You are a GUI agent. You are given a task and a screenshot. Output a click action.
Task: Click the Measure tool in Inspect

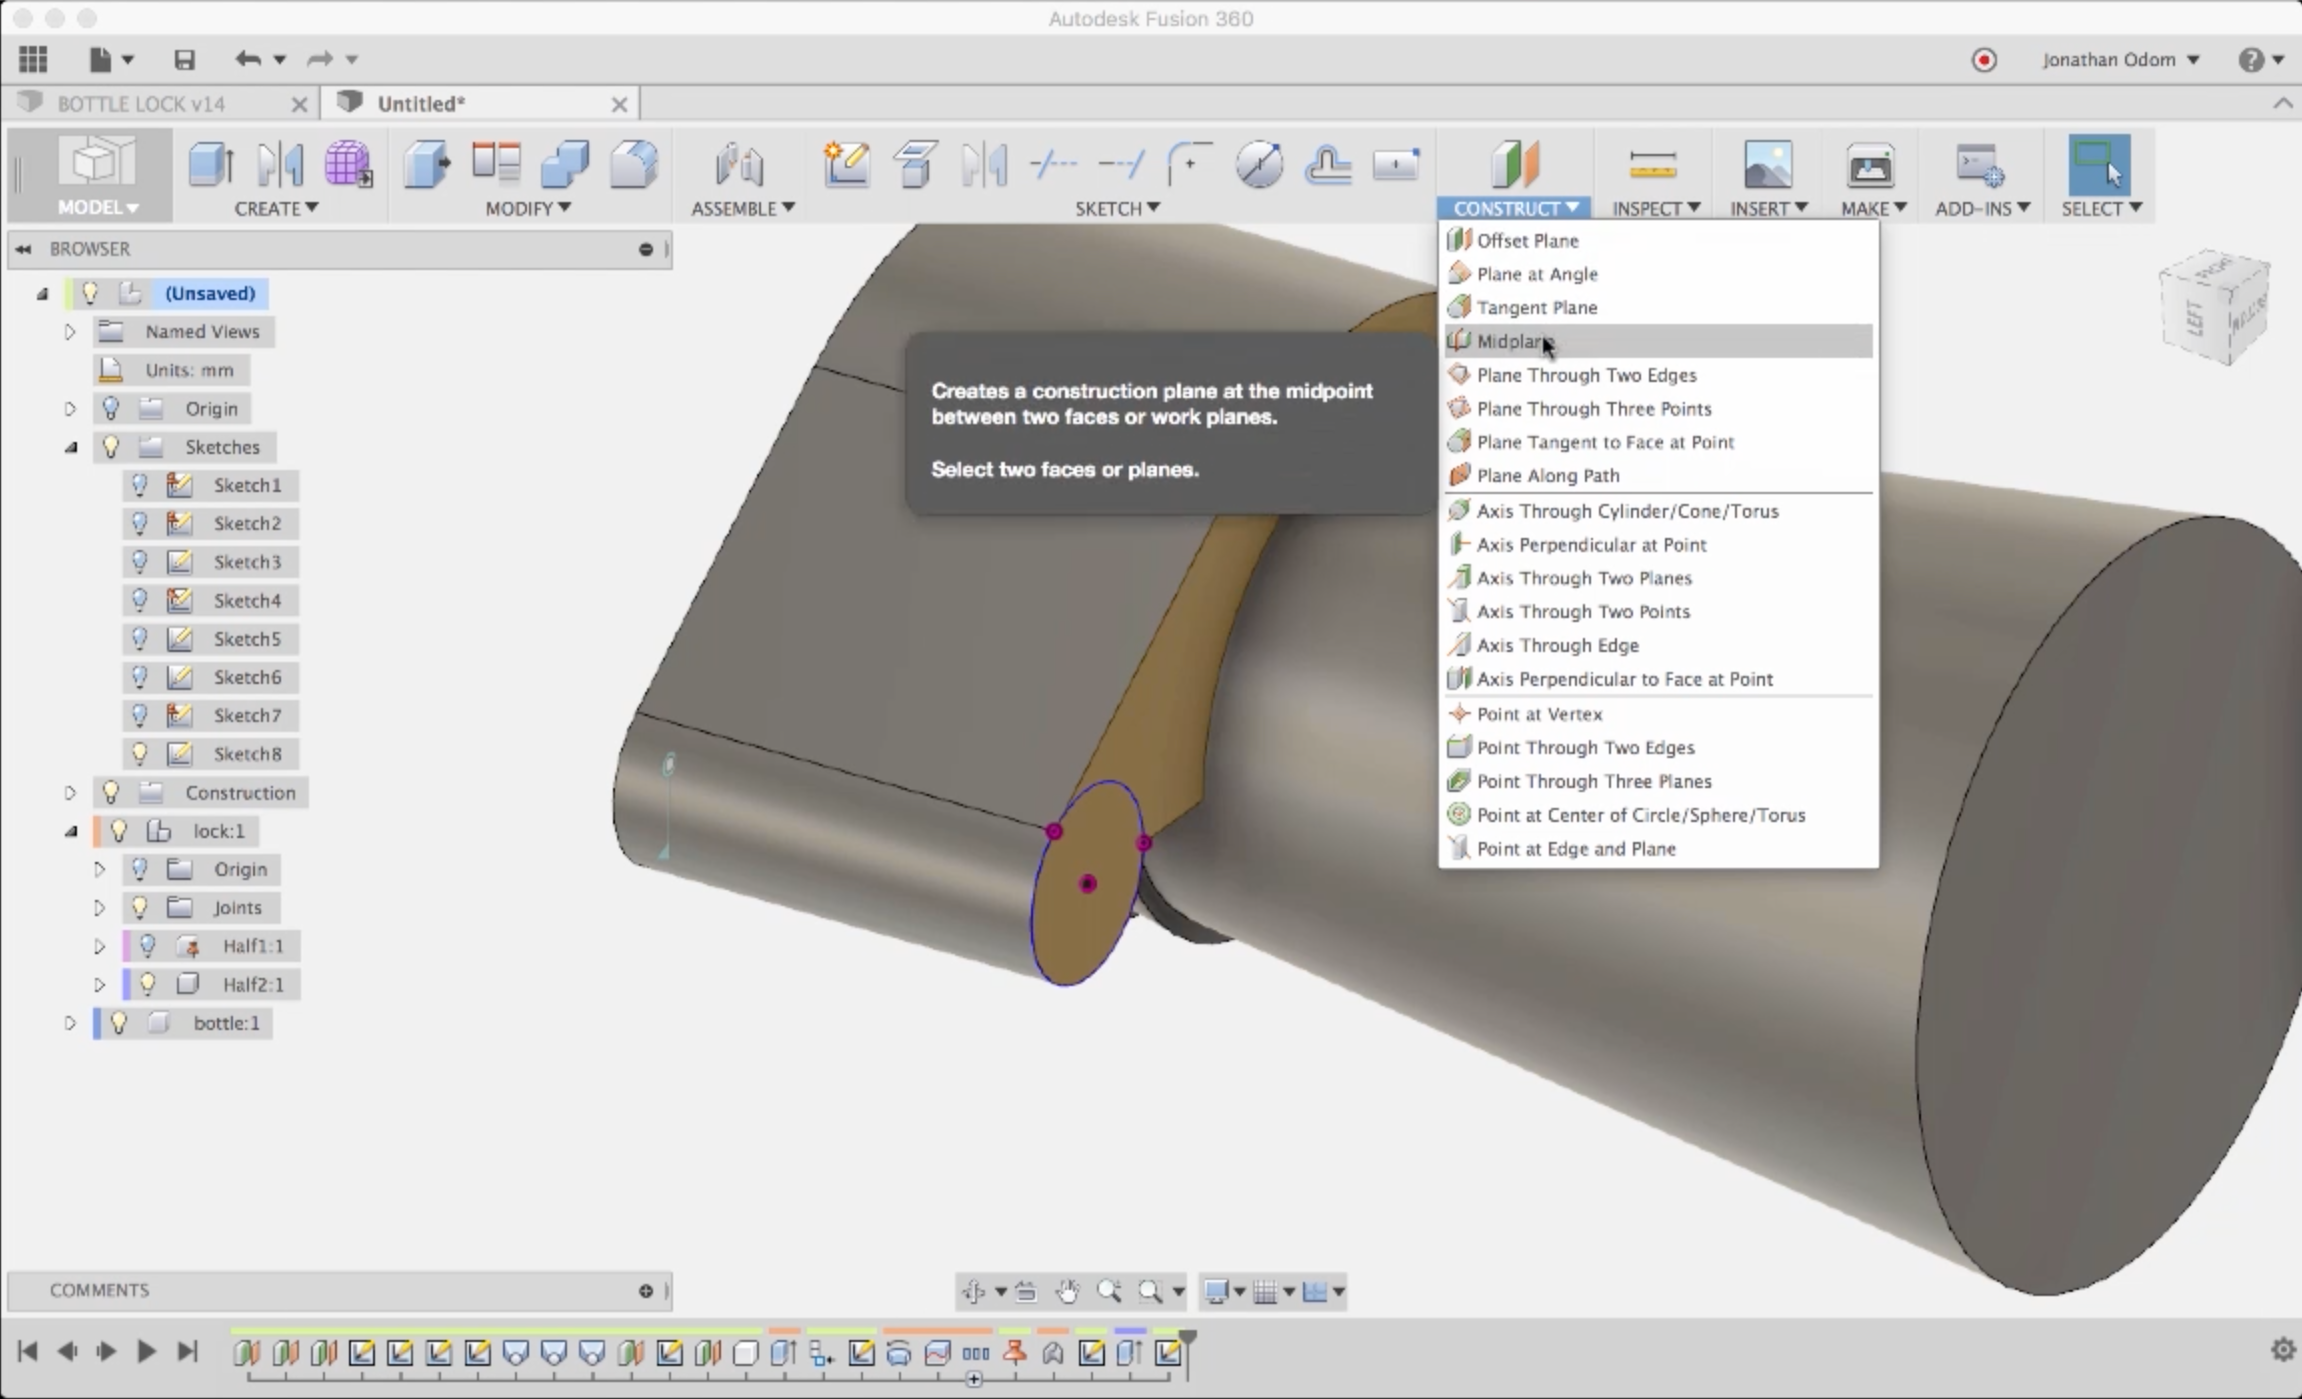tap(1652, 164)
